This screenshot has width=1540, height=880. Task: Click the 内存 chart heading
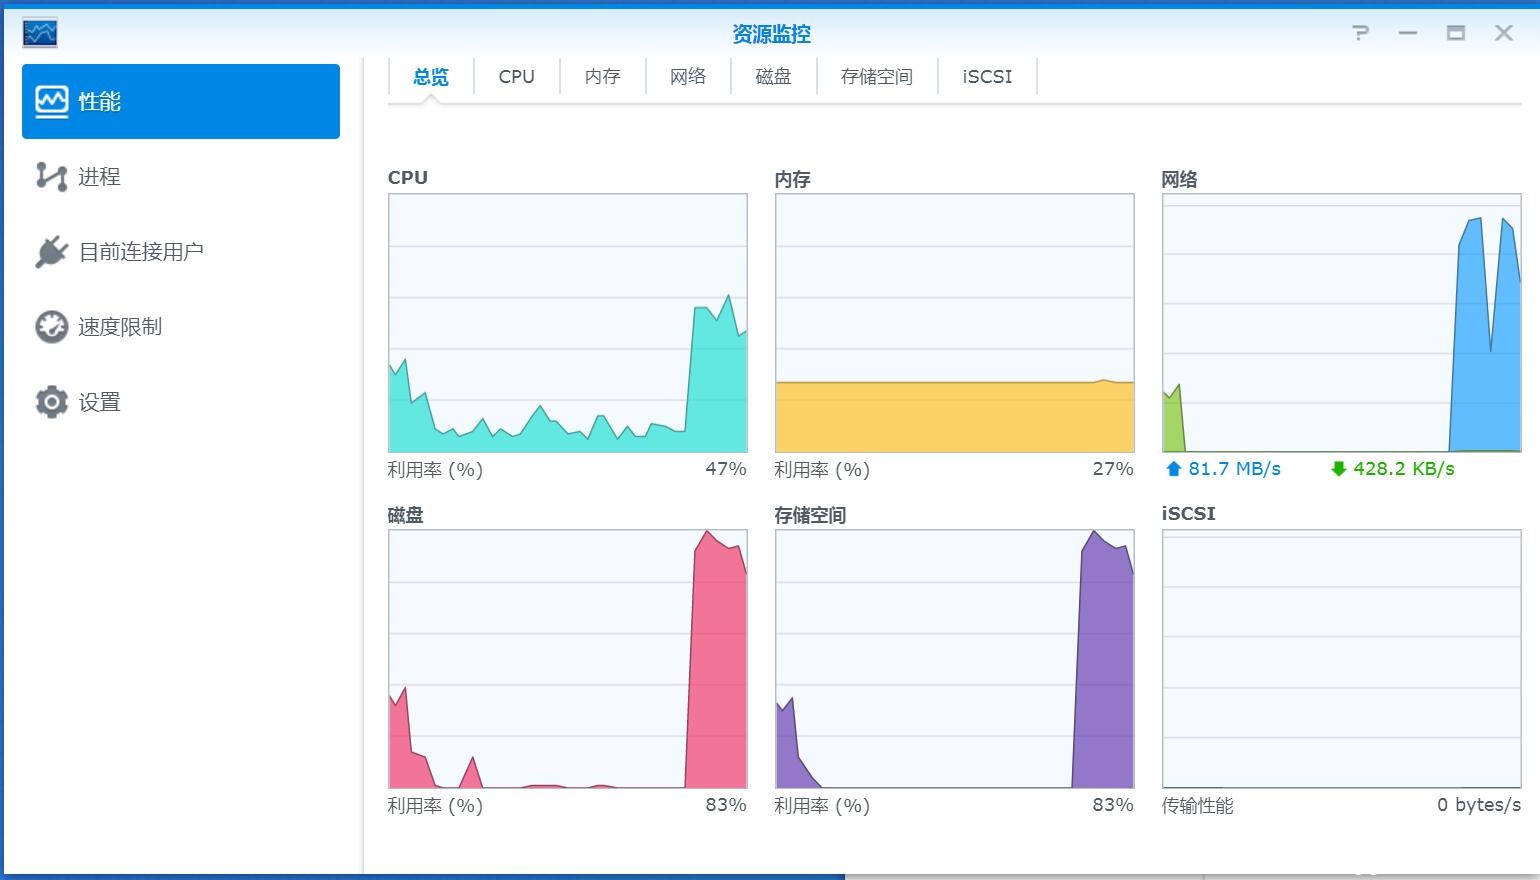click(792, 179)
